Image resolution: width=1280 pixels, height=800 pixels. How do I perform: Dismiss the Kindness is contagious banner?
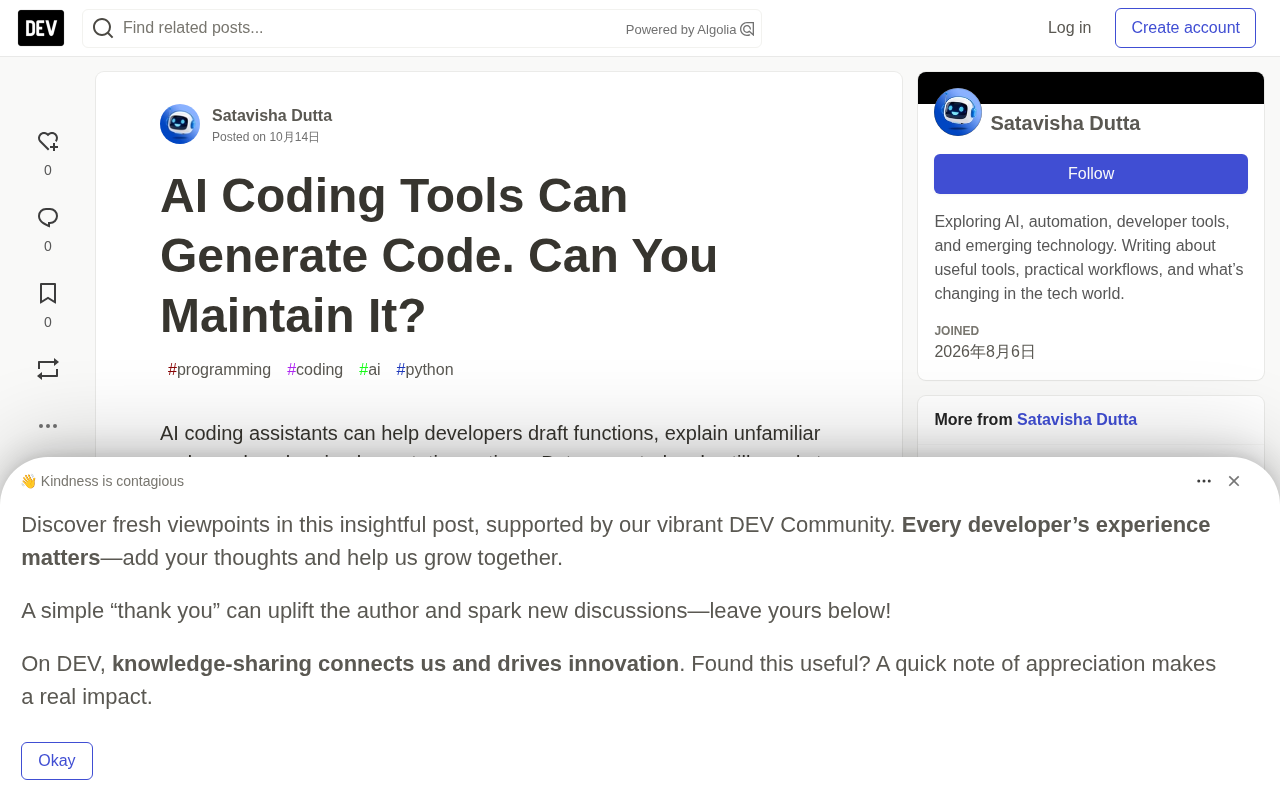point(1234,481)
